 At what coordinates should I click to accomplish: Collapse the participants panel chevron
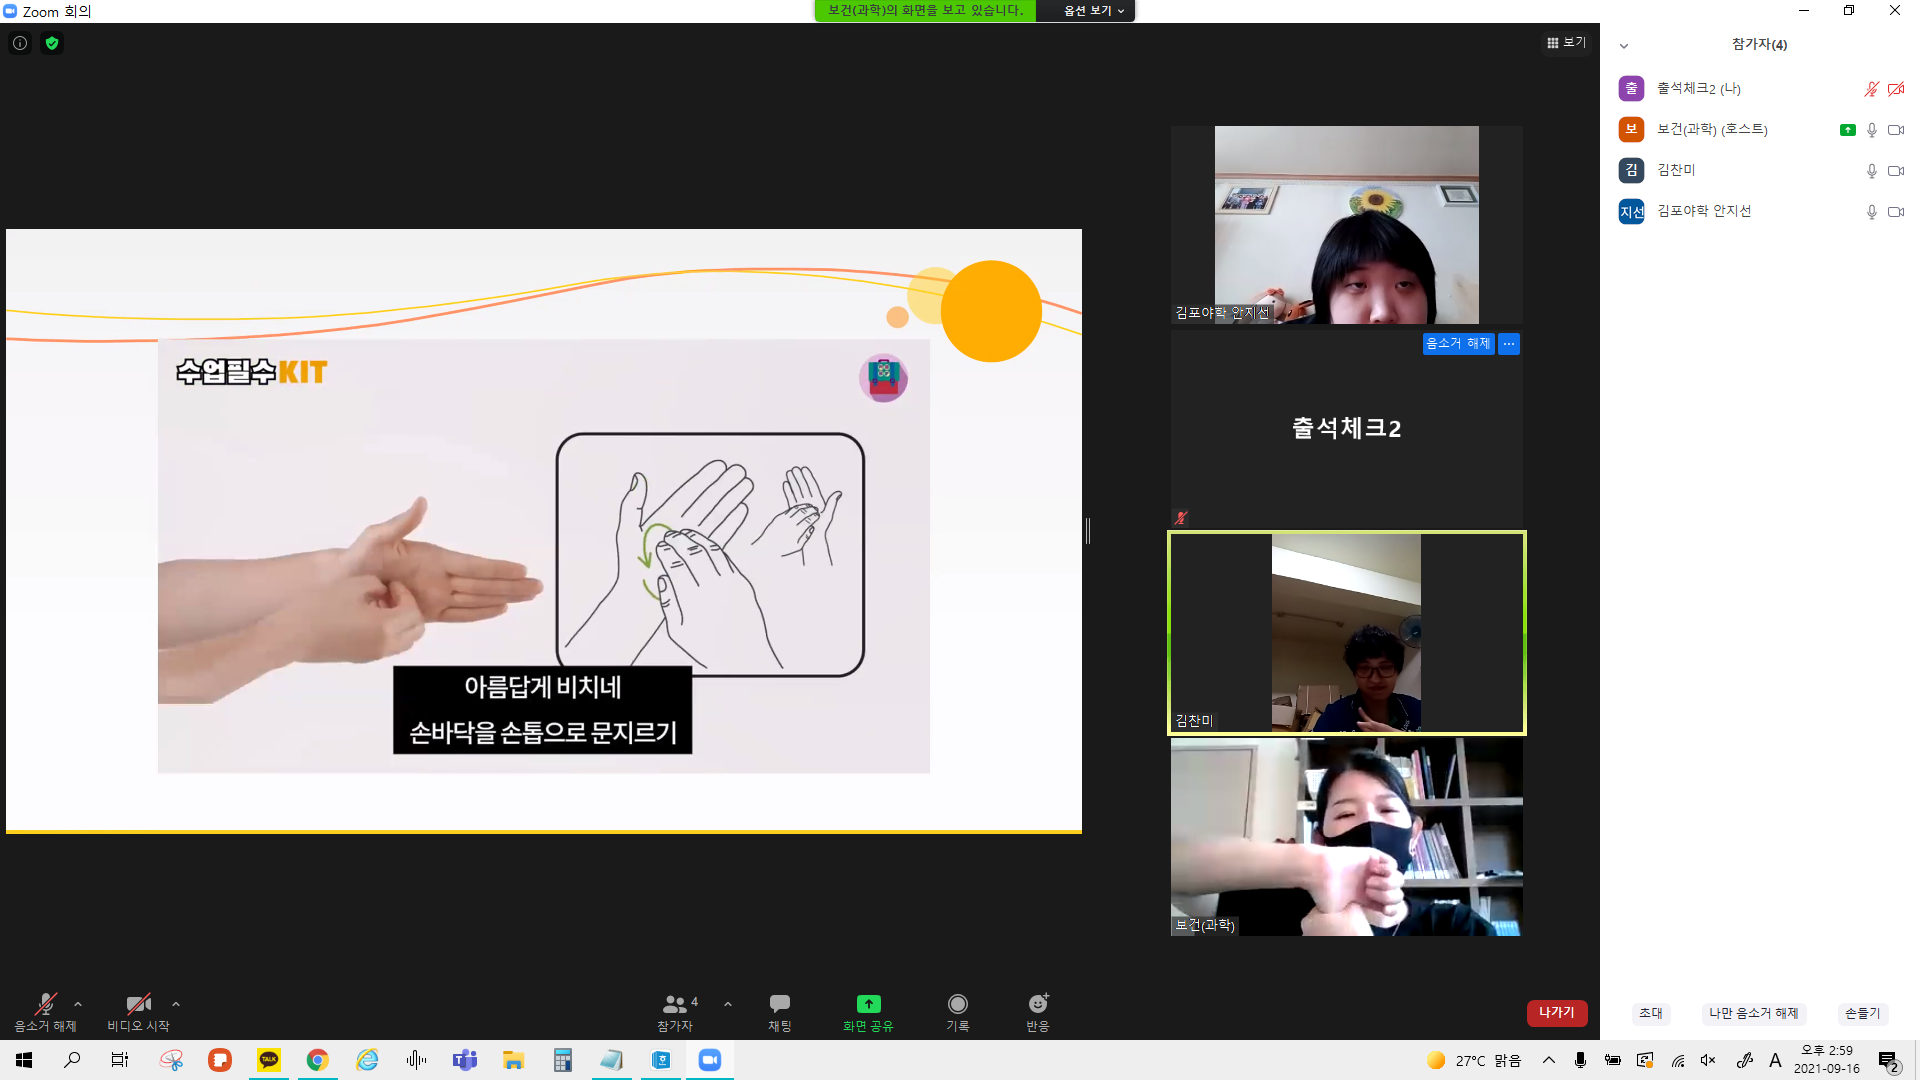[x=1624, y=46]
